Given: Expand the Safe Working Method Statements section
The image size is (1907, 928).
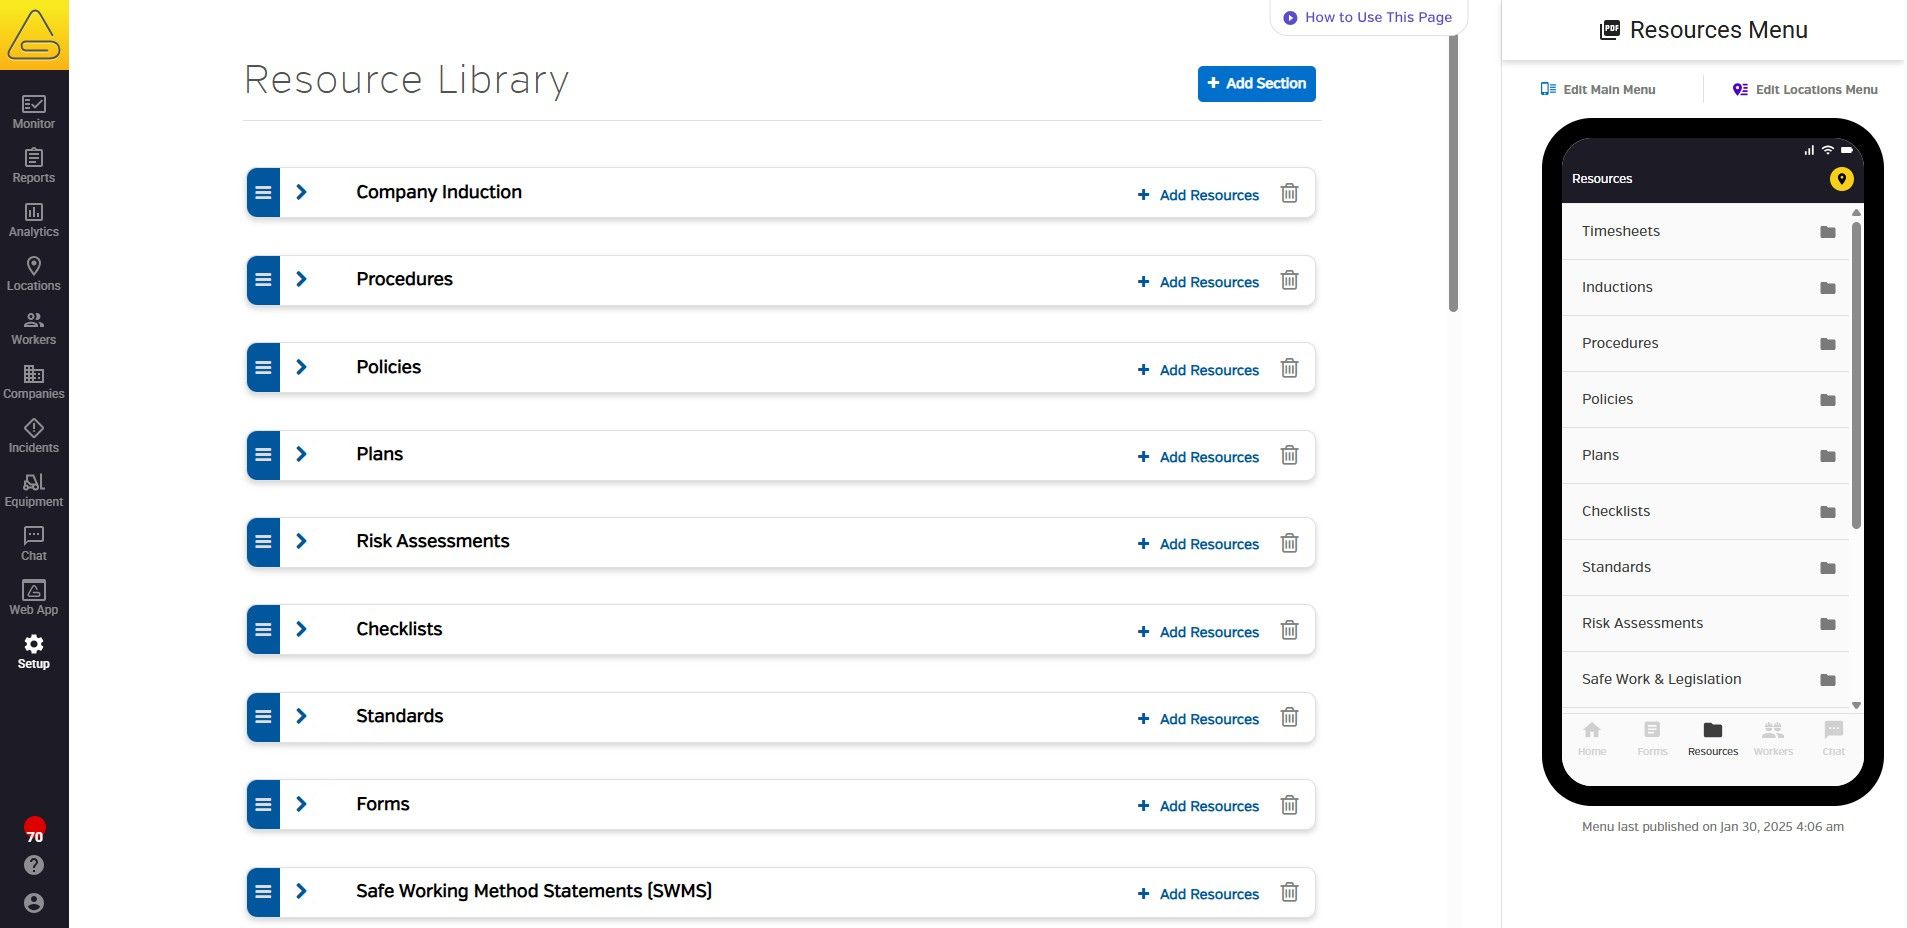Looking at the screenshot, I should [x=301, y=891].
